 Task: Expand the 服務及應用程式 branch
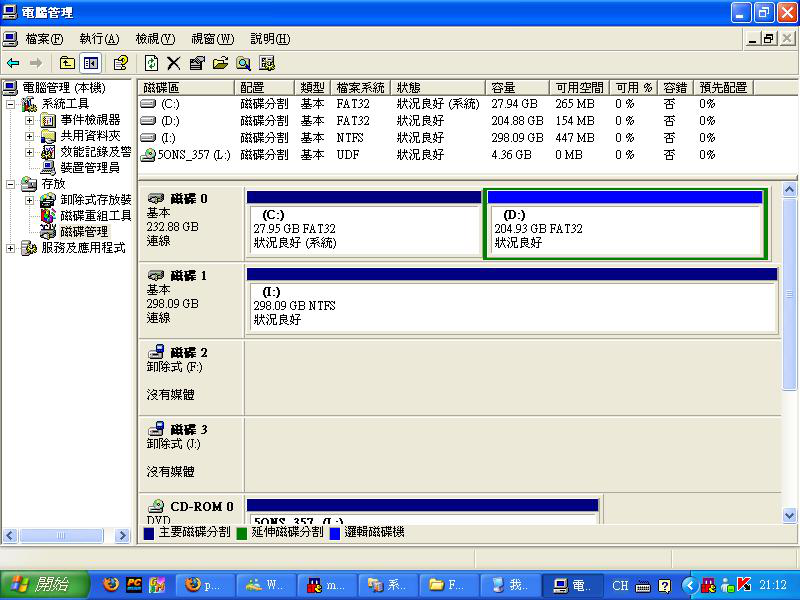(11, 248)
